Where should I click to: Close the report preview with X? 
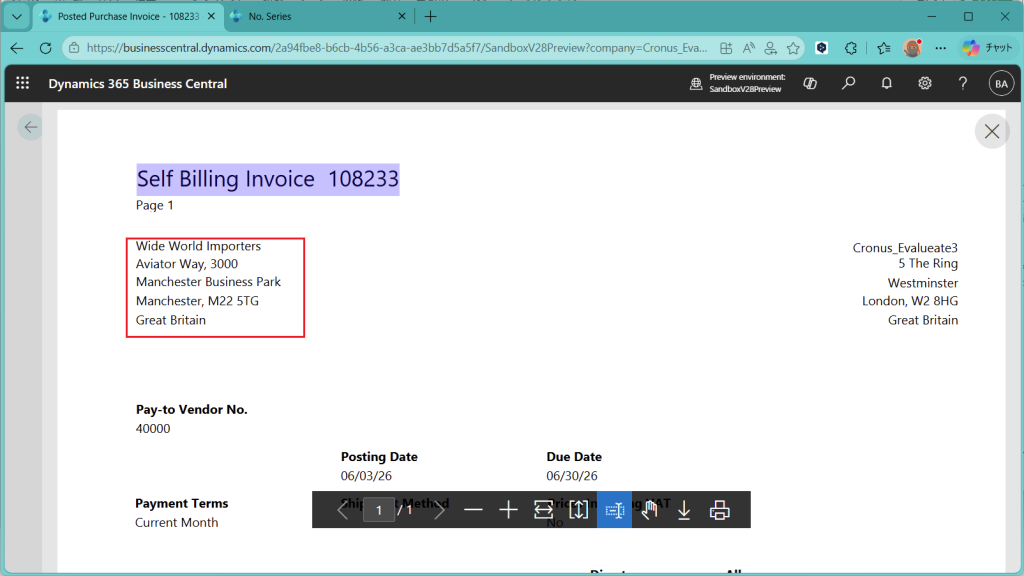991,131
